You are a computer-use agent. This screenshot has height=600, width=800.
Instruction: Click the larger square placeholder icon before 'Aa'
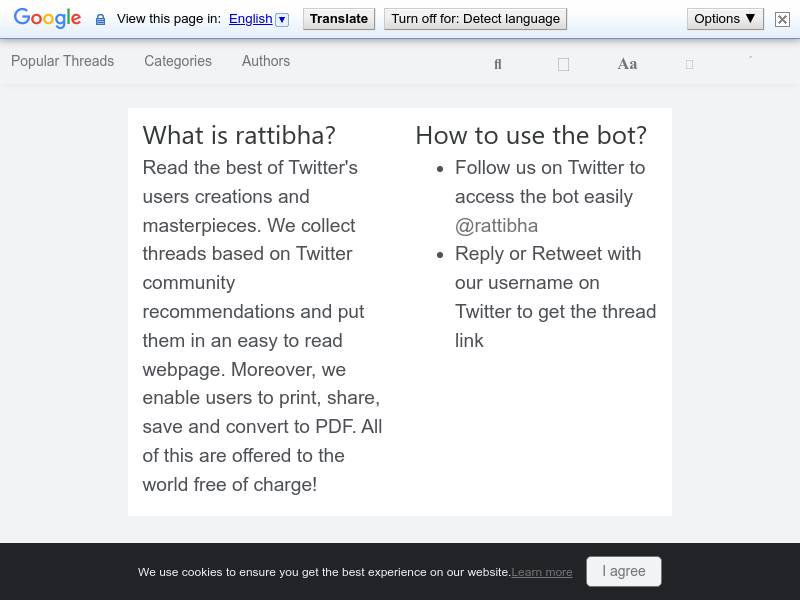coord(563,65)
